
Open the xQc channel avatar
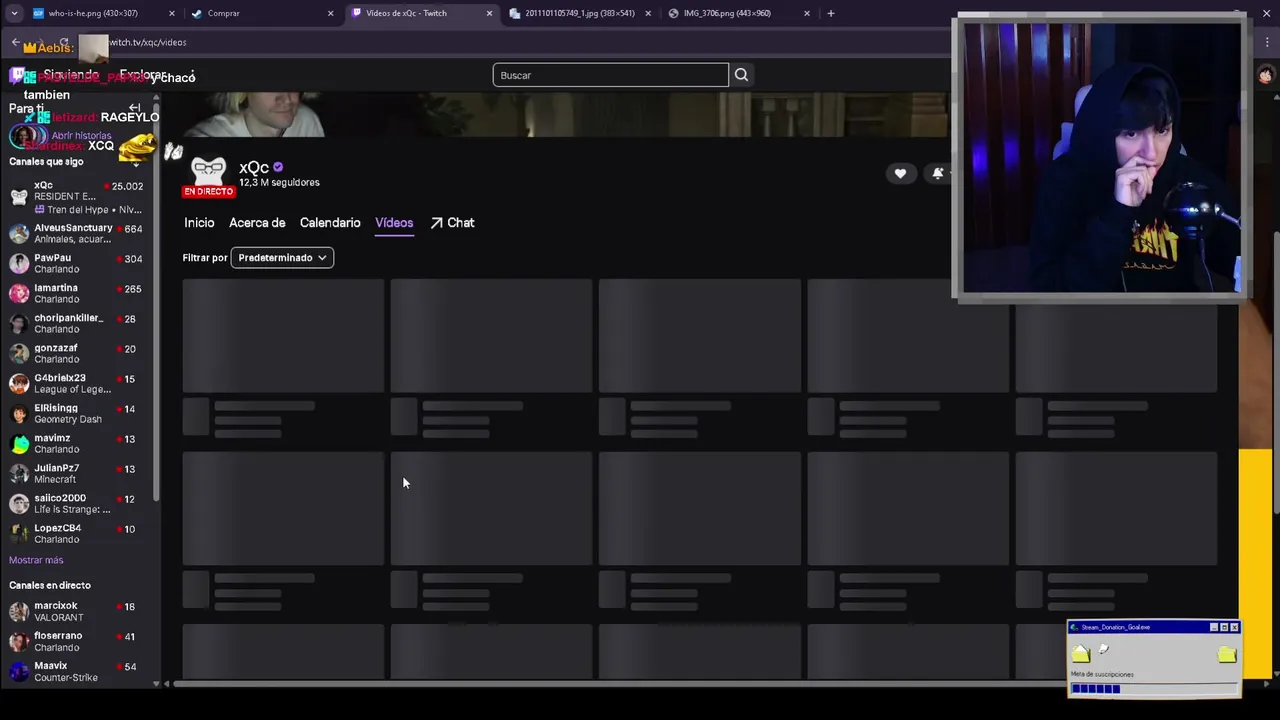point(208,173)
